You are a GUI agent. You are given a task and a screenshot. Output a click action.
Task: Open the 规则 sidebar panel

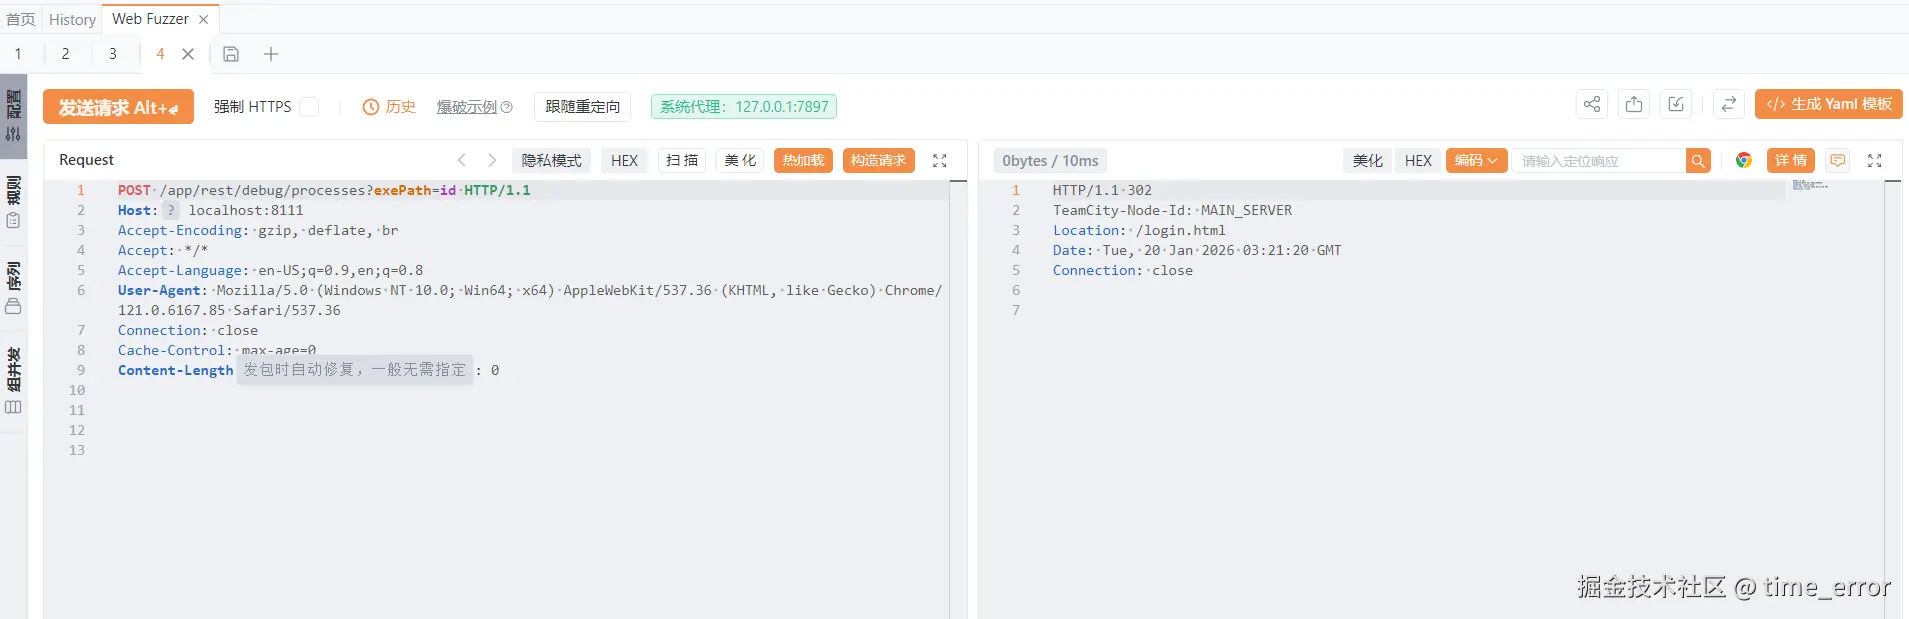(13, 202)
